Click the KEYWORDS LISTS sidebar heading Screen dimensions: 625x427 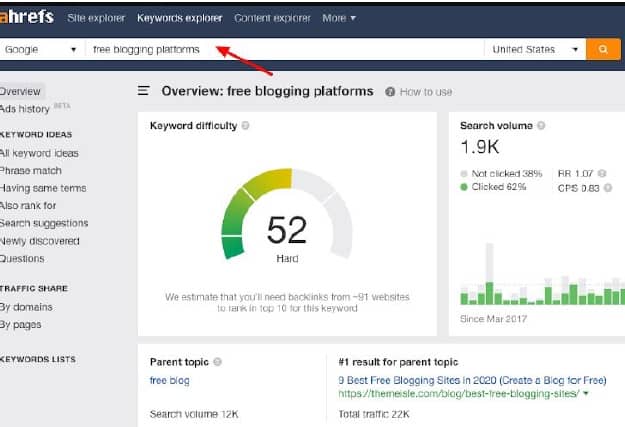[38, 359]
